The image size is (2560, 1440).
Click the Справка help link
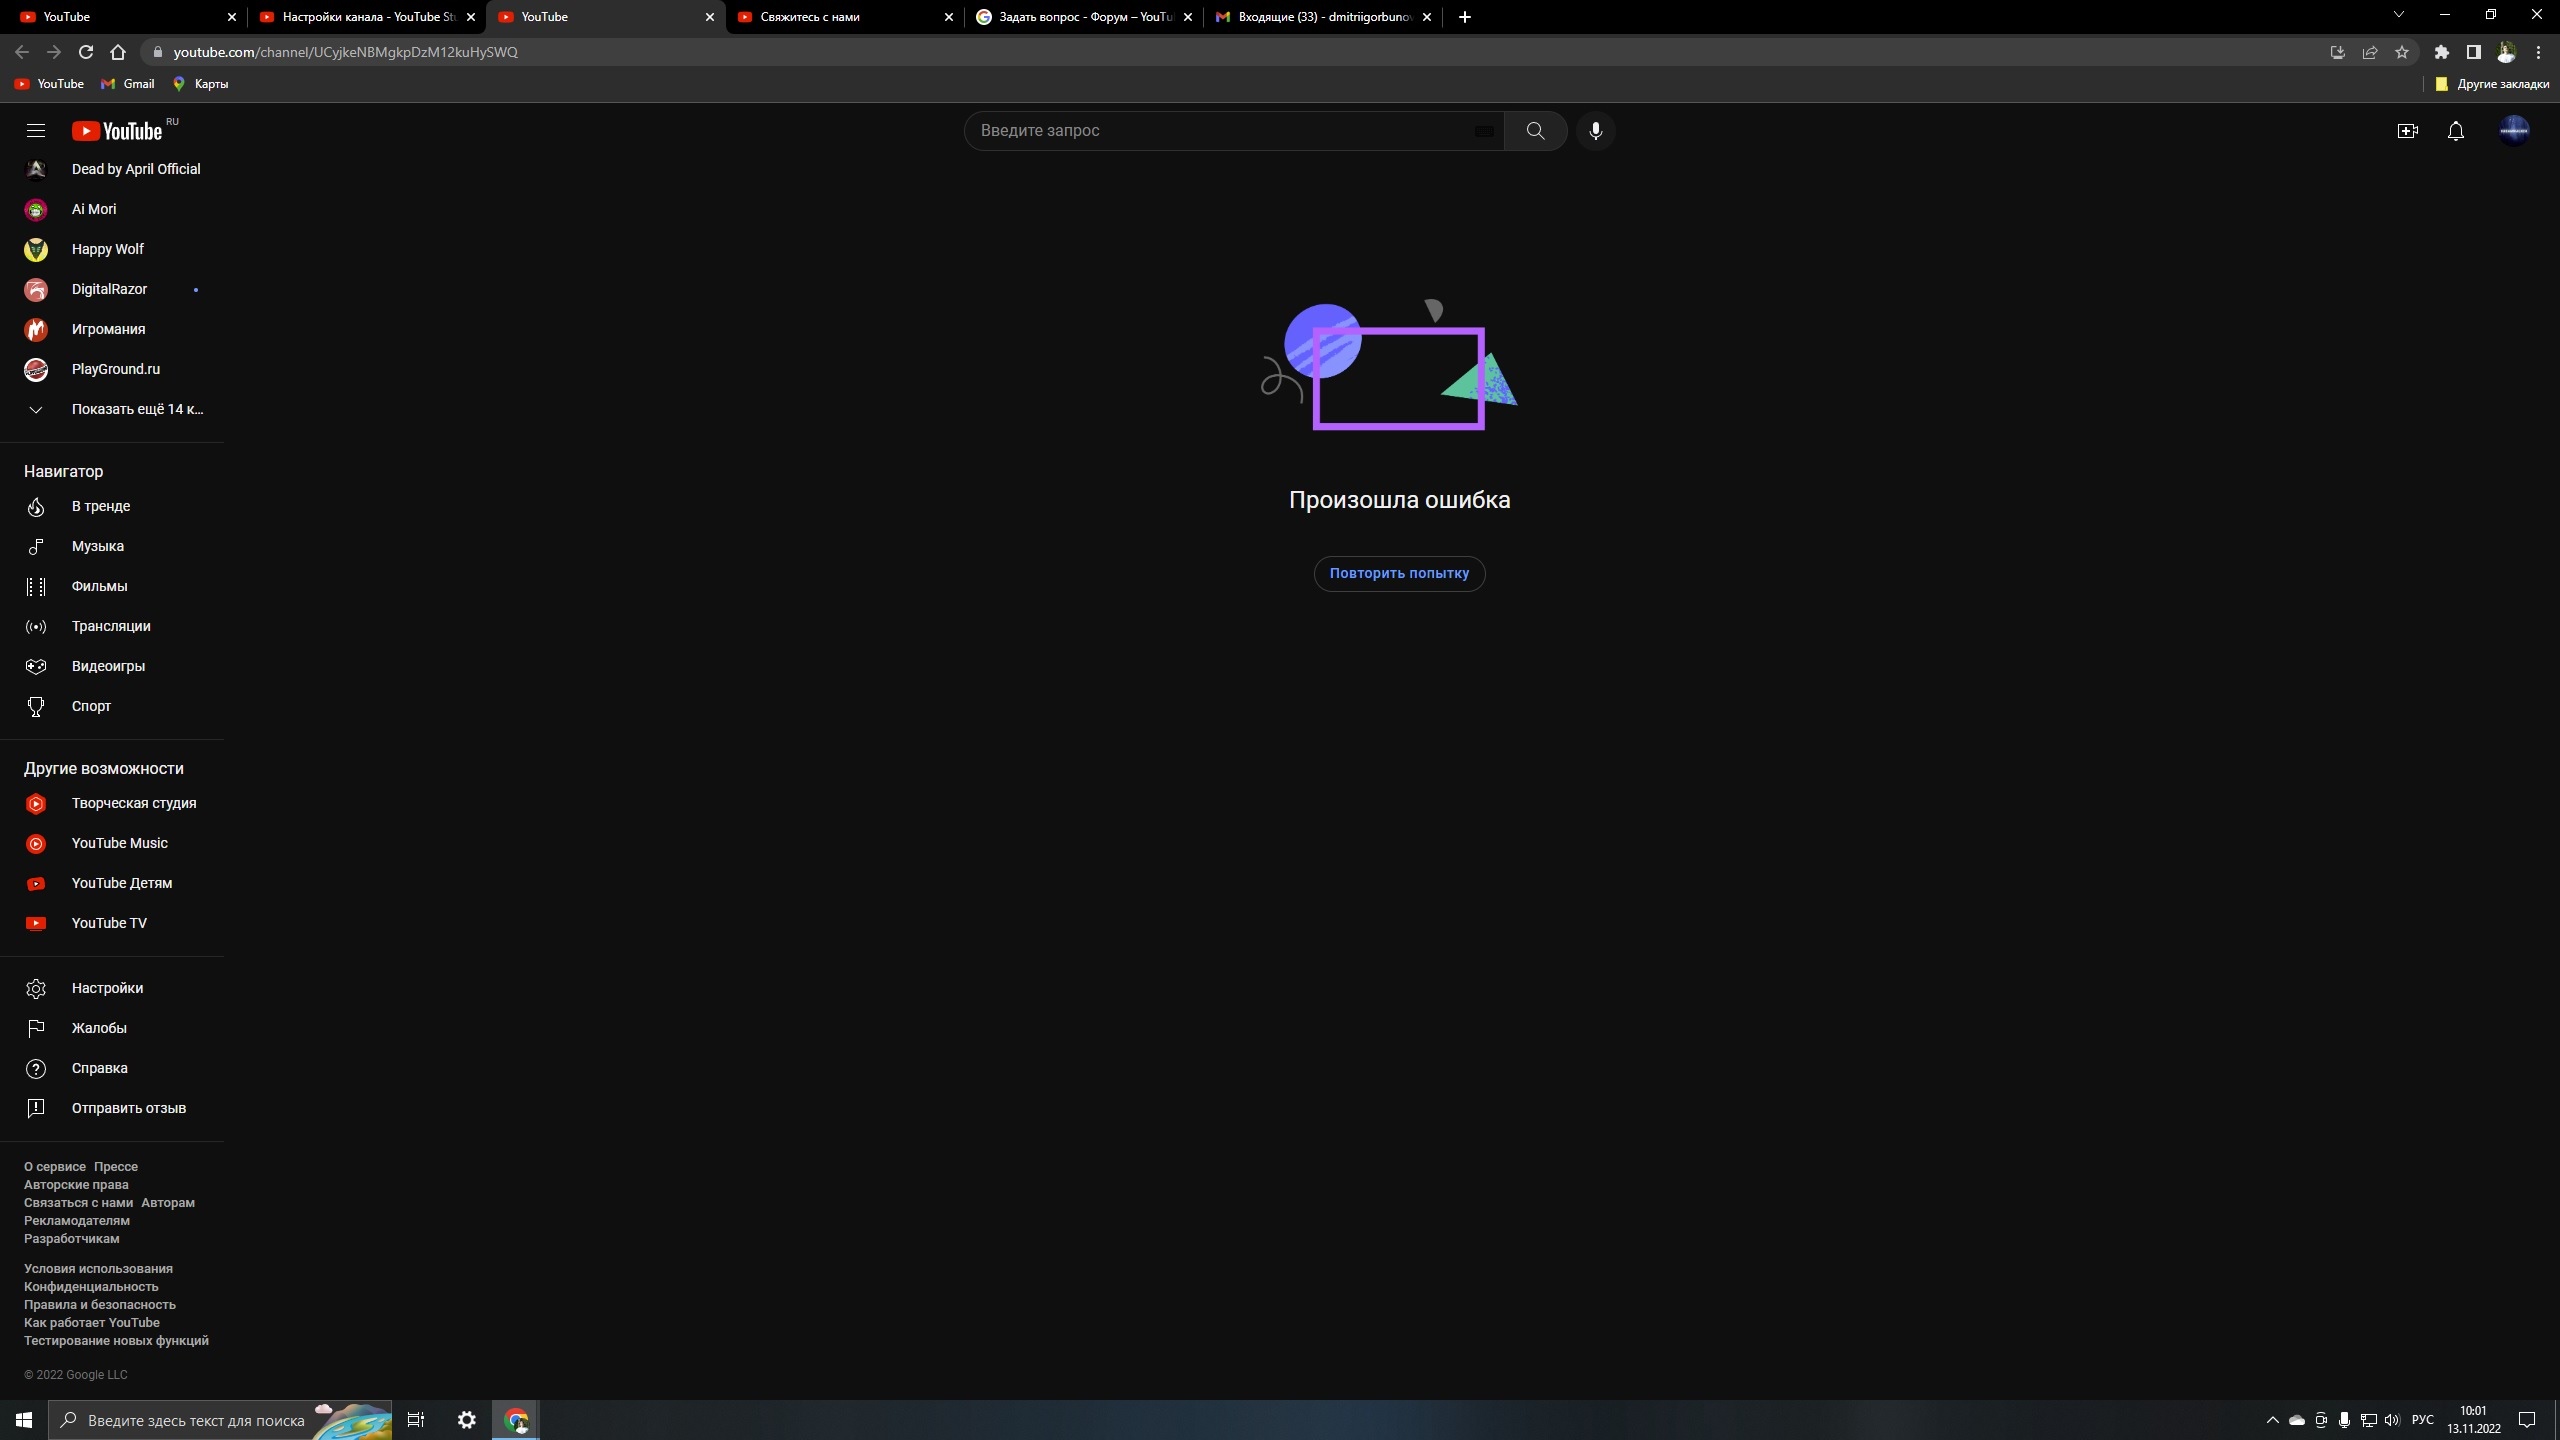click(98, 1067)
